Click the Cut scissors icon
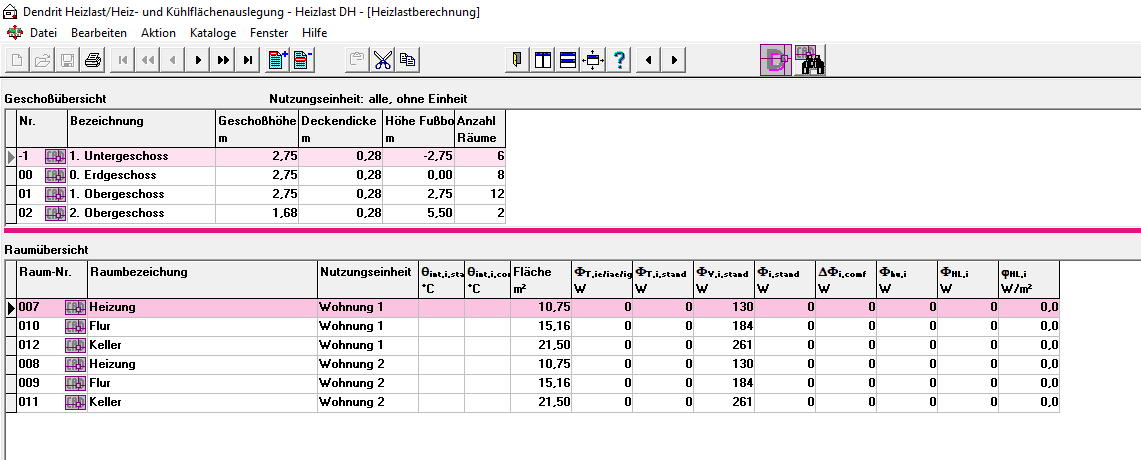The height and width of the screenshot is (460, 1141). click(x=382, y=60)
